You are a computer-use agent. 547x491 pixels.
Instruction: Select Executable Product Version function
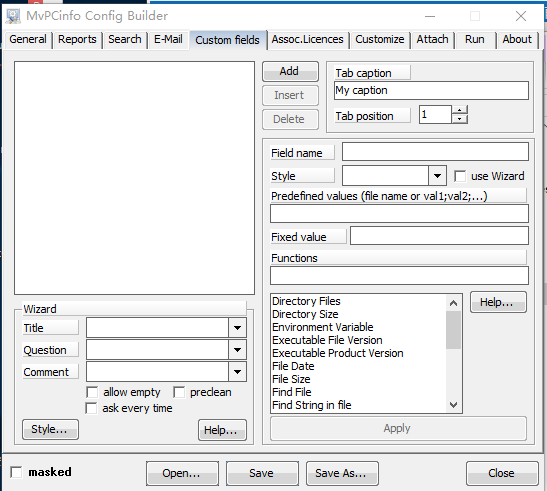tap(338, 353)
